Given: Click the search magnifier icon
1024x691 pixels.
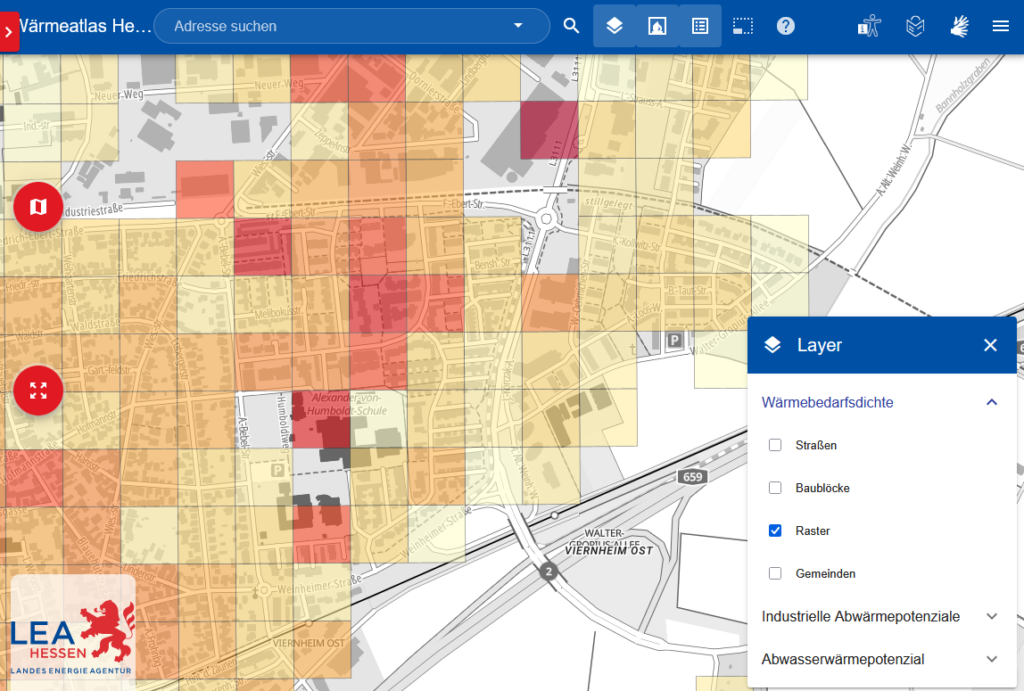Looking at the screenshot, I should point(571,26).
